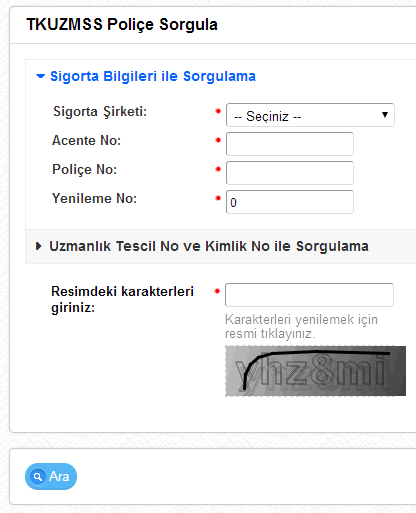The height and width of the screenshot is (513, 416).
Task: Open the Sigorta Şirketi dropdown list
Action: coord(310,115)
